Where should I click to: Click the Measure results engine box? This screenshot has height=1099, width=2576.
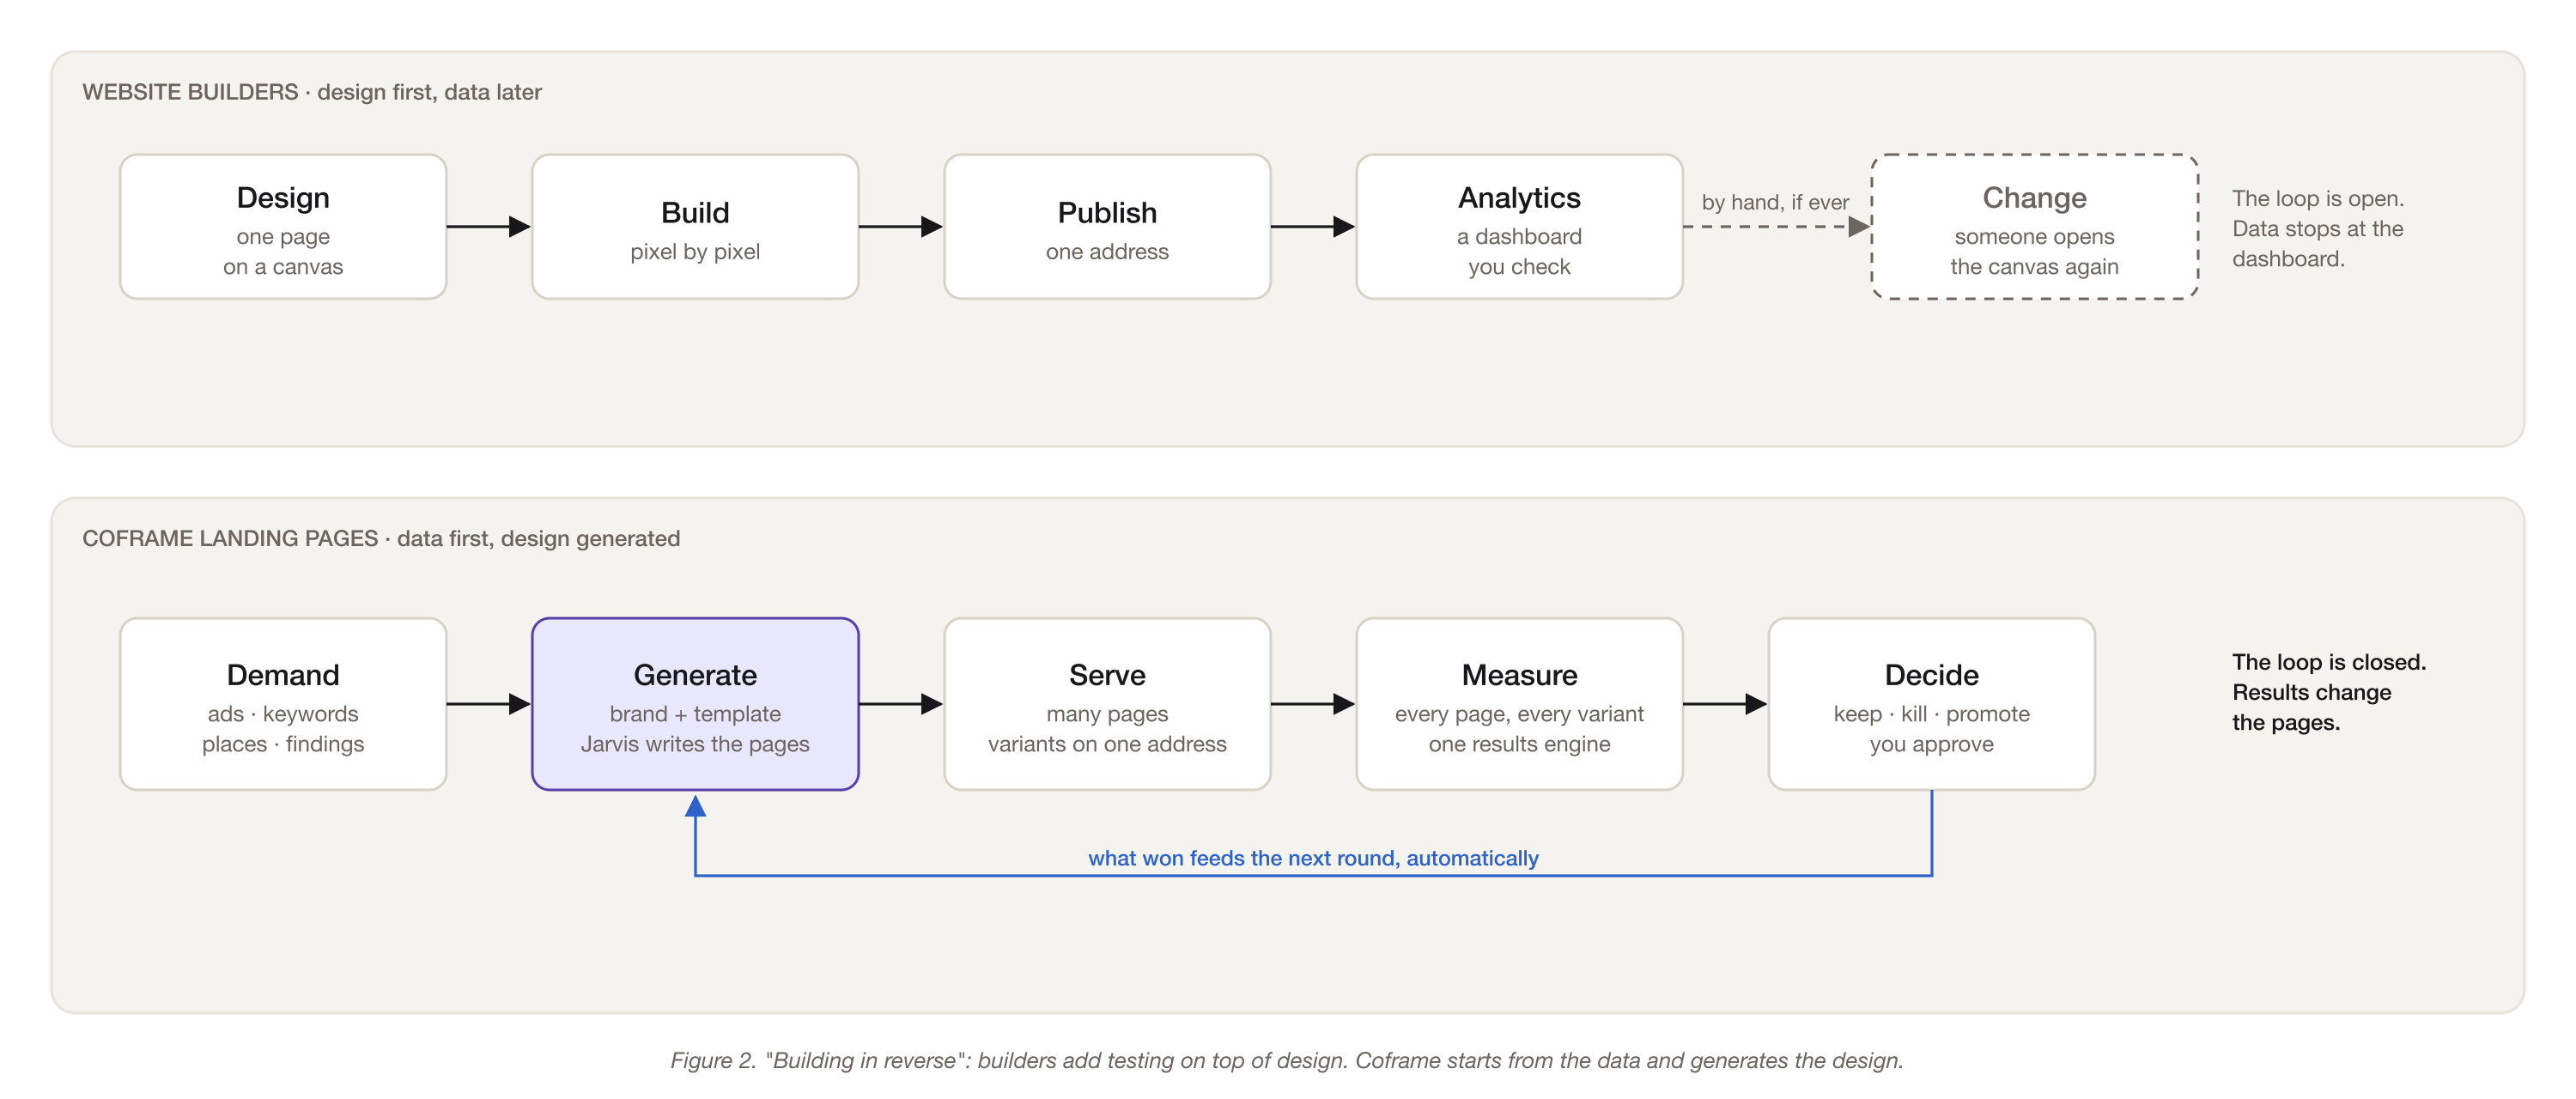(x=1519, y=704)
